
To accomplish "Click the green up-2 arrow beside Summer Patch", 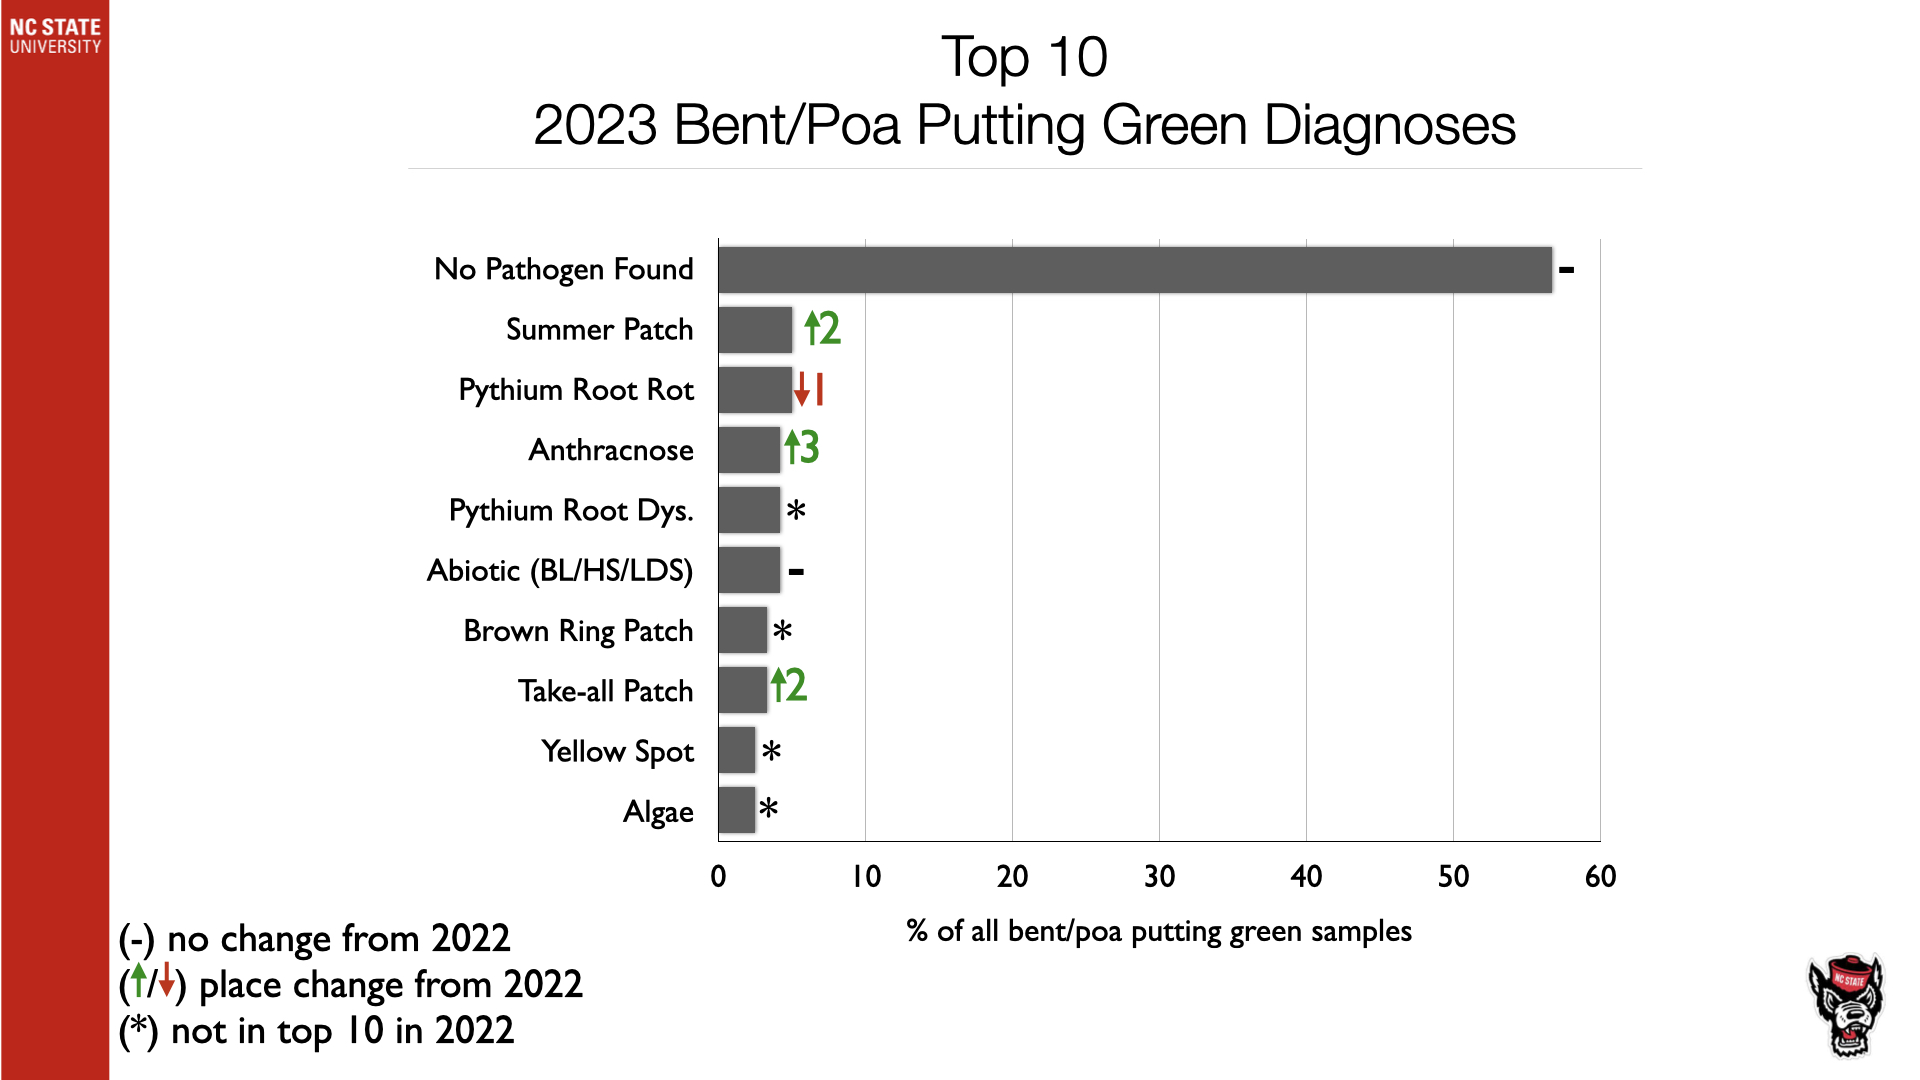I will pos(822,329).
